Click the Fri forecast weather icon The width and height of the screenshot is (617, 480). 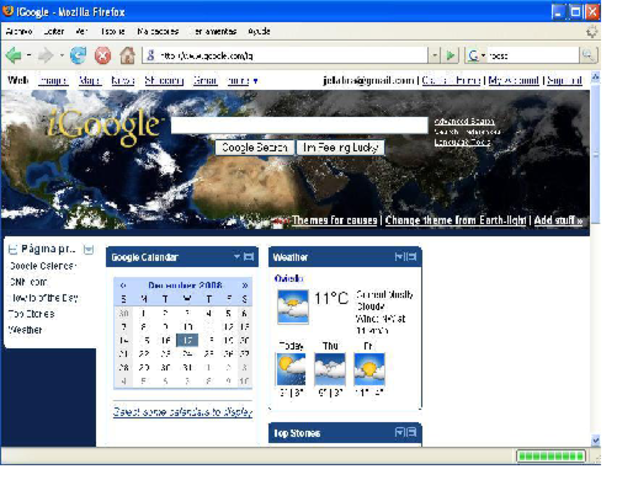coord(369,369)
